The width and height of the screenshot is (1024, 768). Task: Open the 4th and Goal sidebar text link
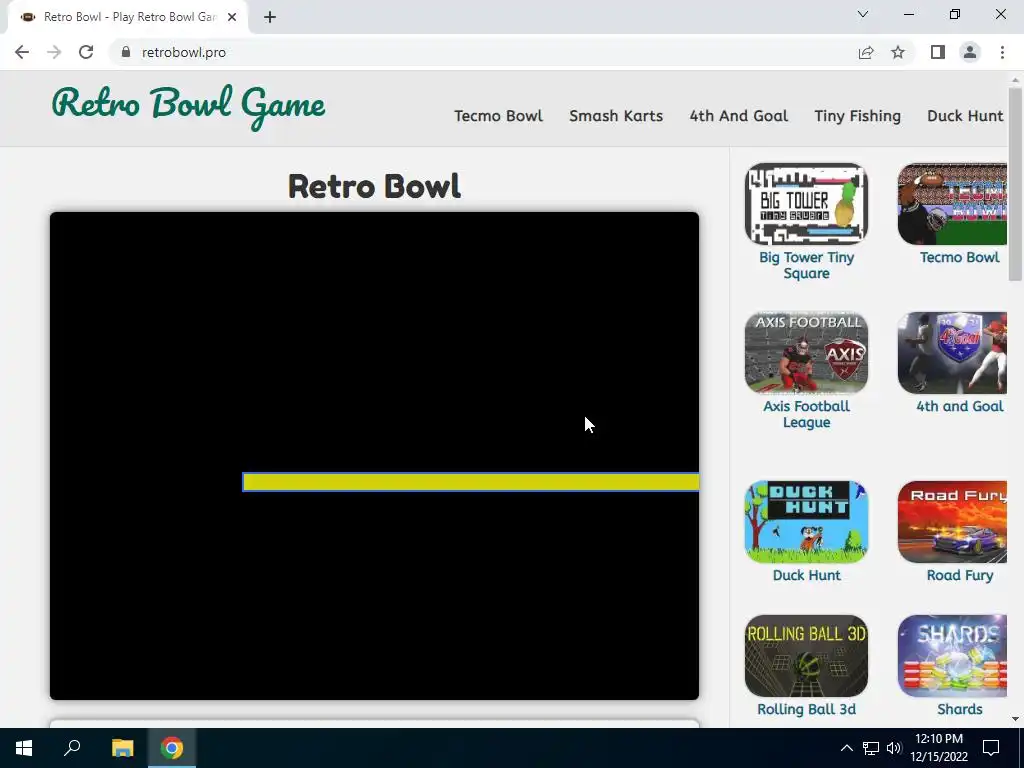[x=959, y=406]
